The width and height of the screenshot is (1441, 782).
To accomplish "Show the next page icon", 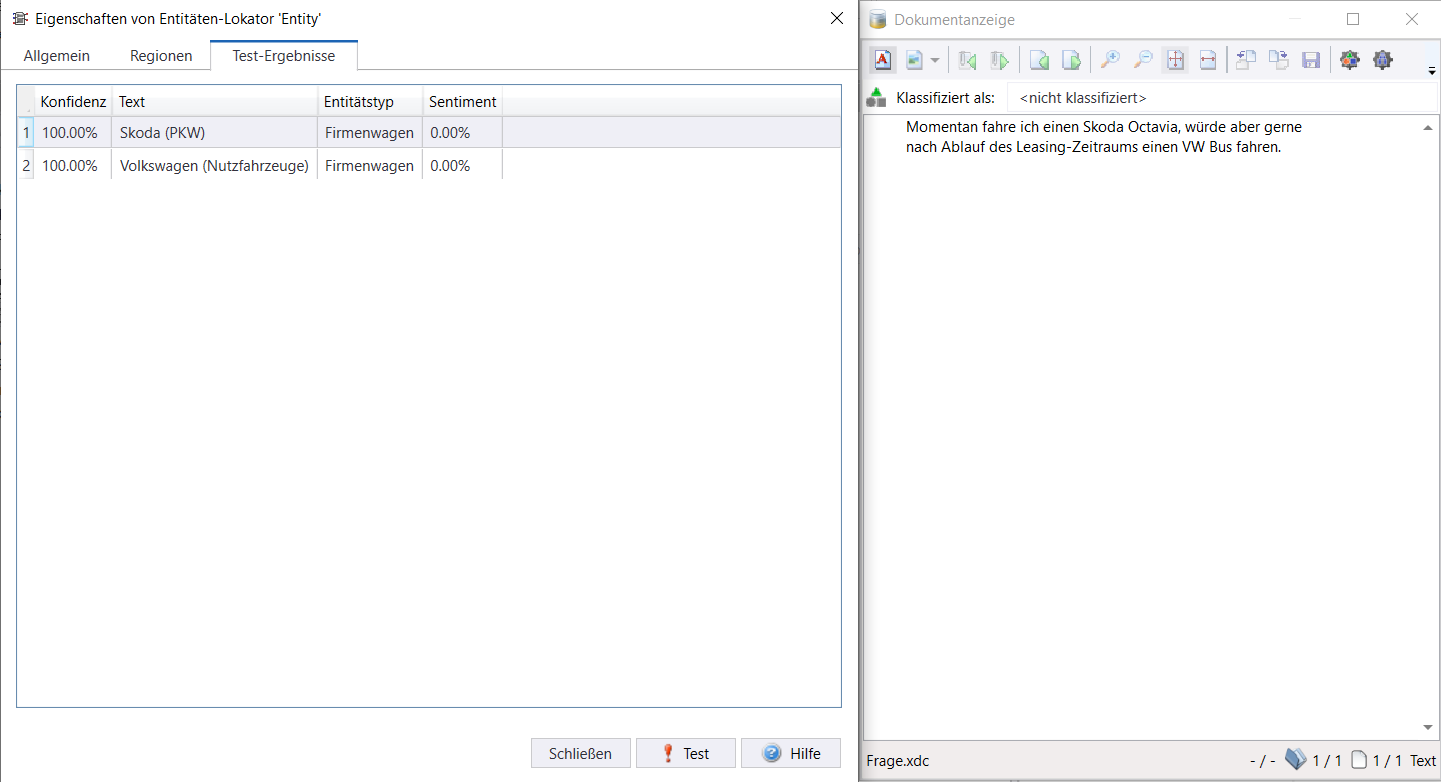I will [1071, 61].
